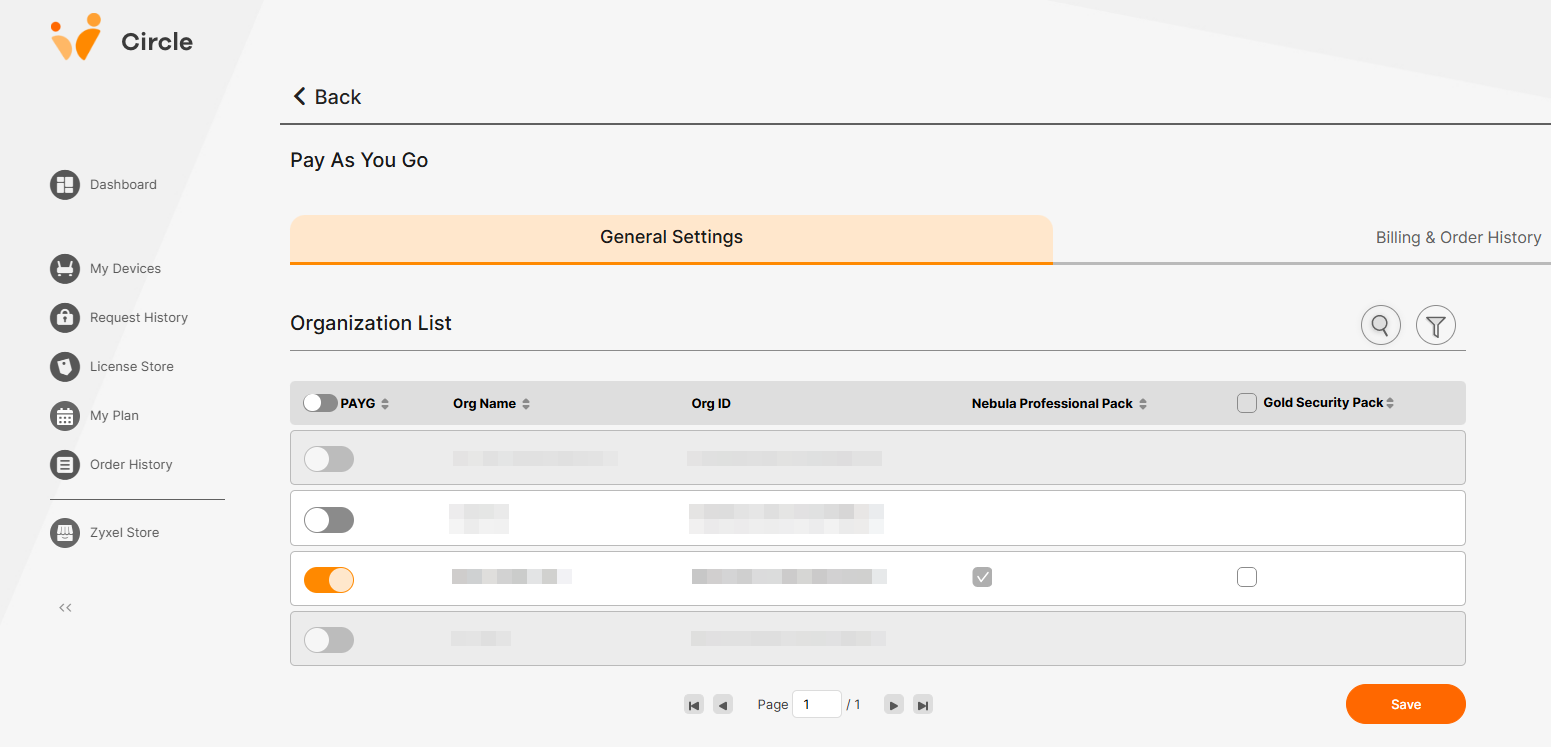Click the Back chevron arrow
Viewport: 1551px width, 747px height.
coord(298,96)
